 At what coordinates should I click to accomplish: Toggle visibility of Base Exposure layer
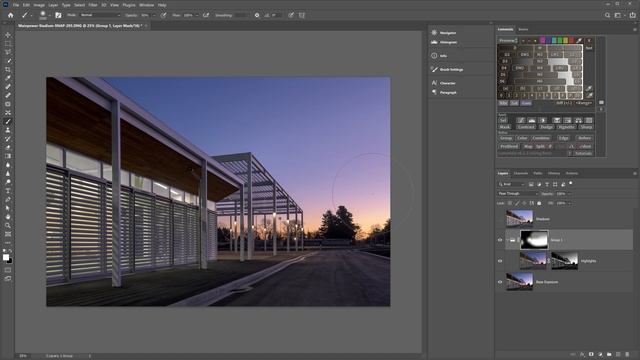pyautogui.click(x=500, y=282)
